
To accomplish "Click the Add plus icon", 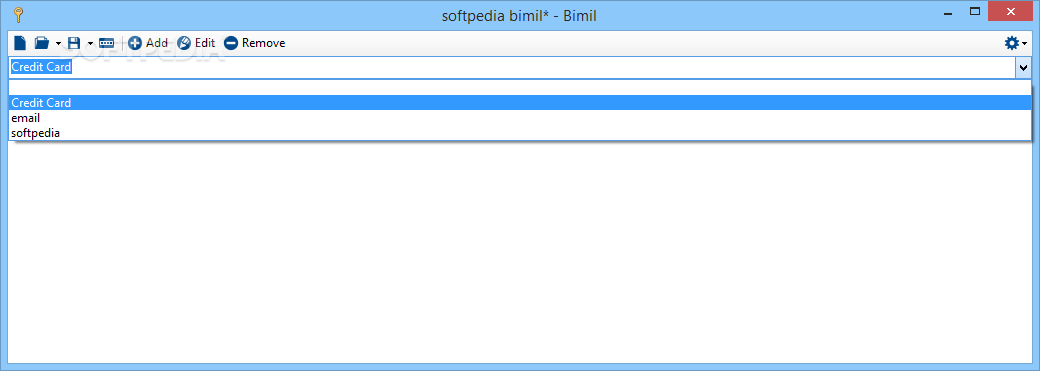I will tap(135, 43).
